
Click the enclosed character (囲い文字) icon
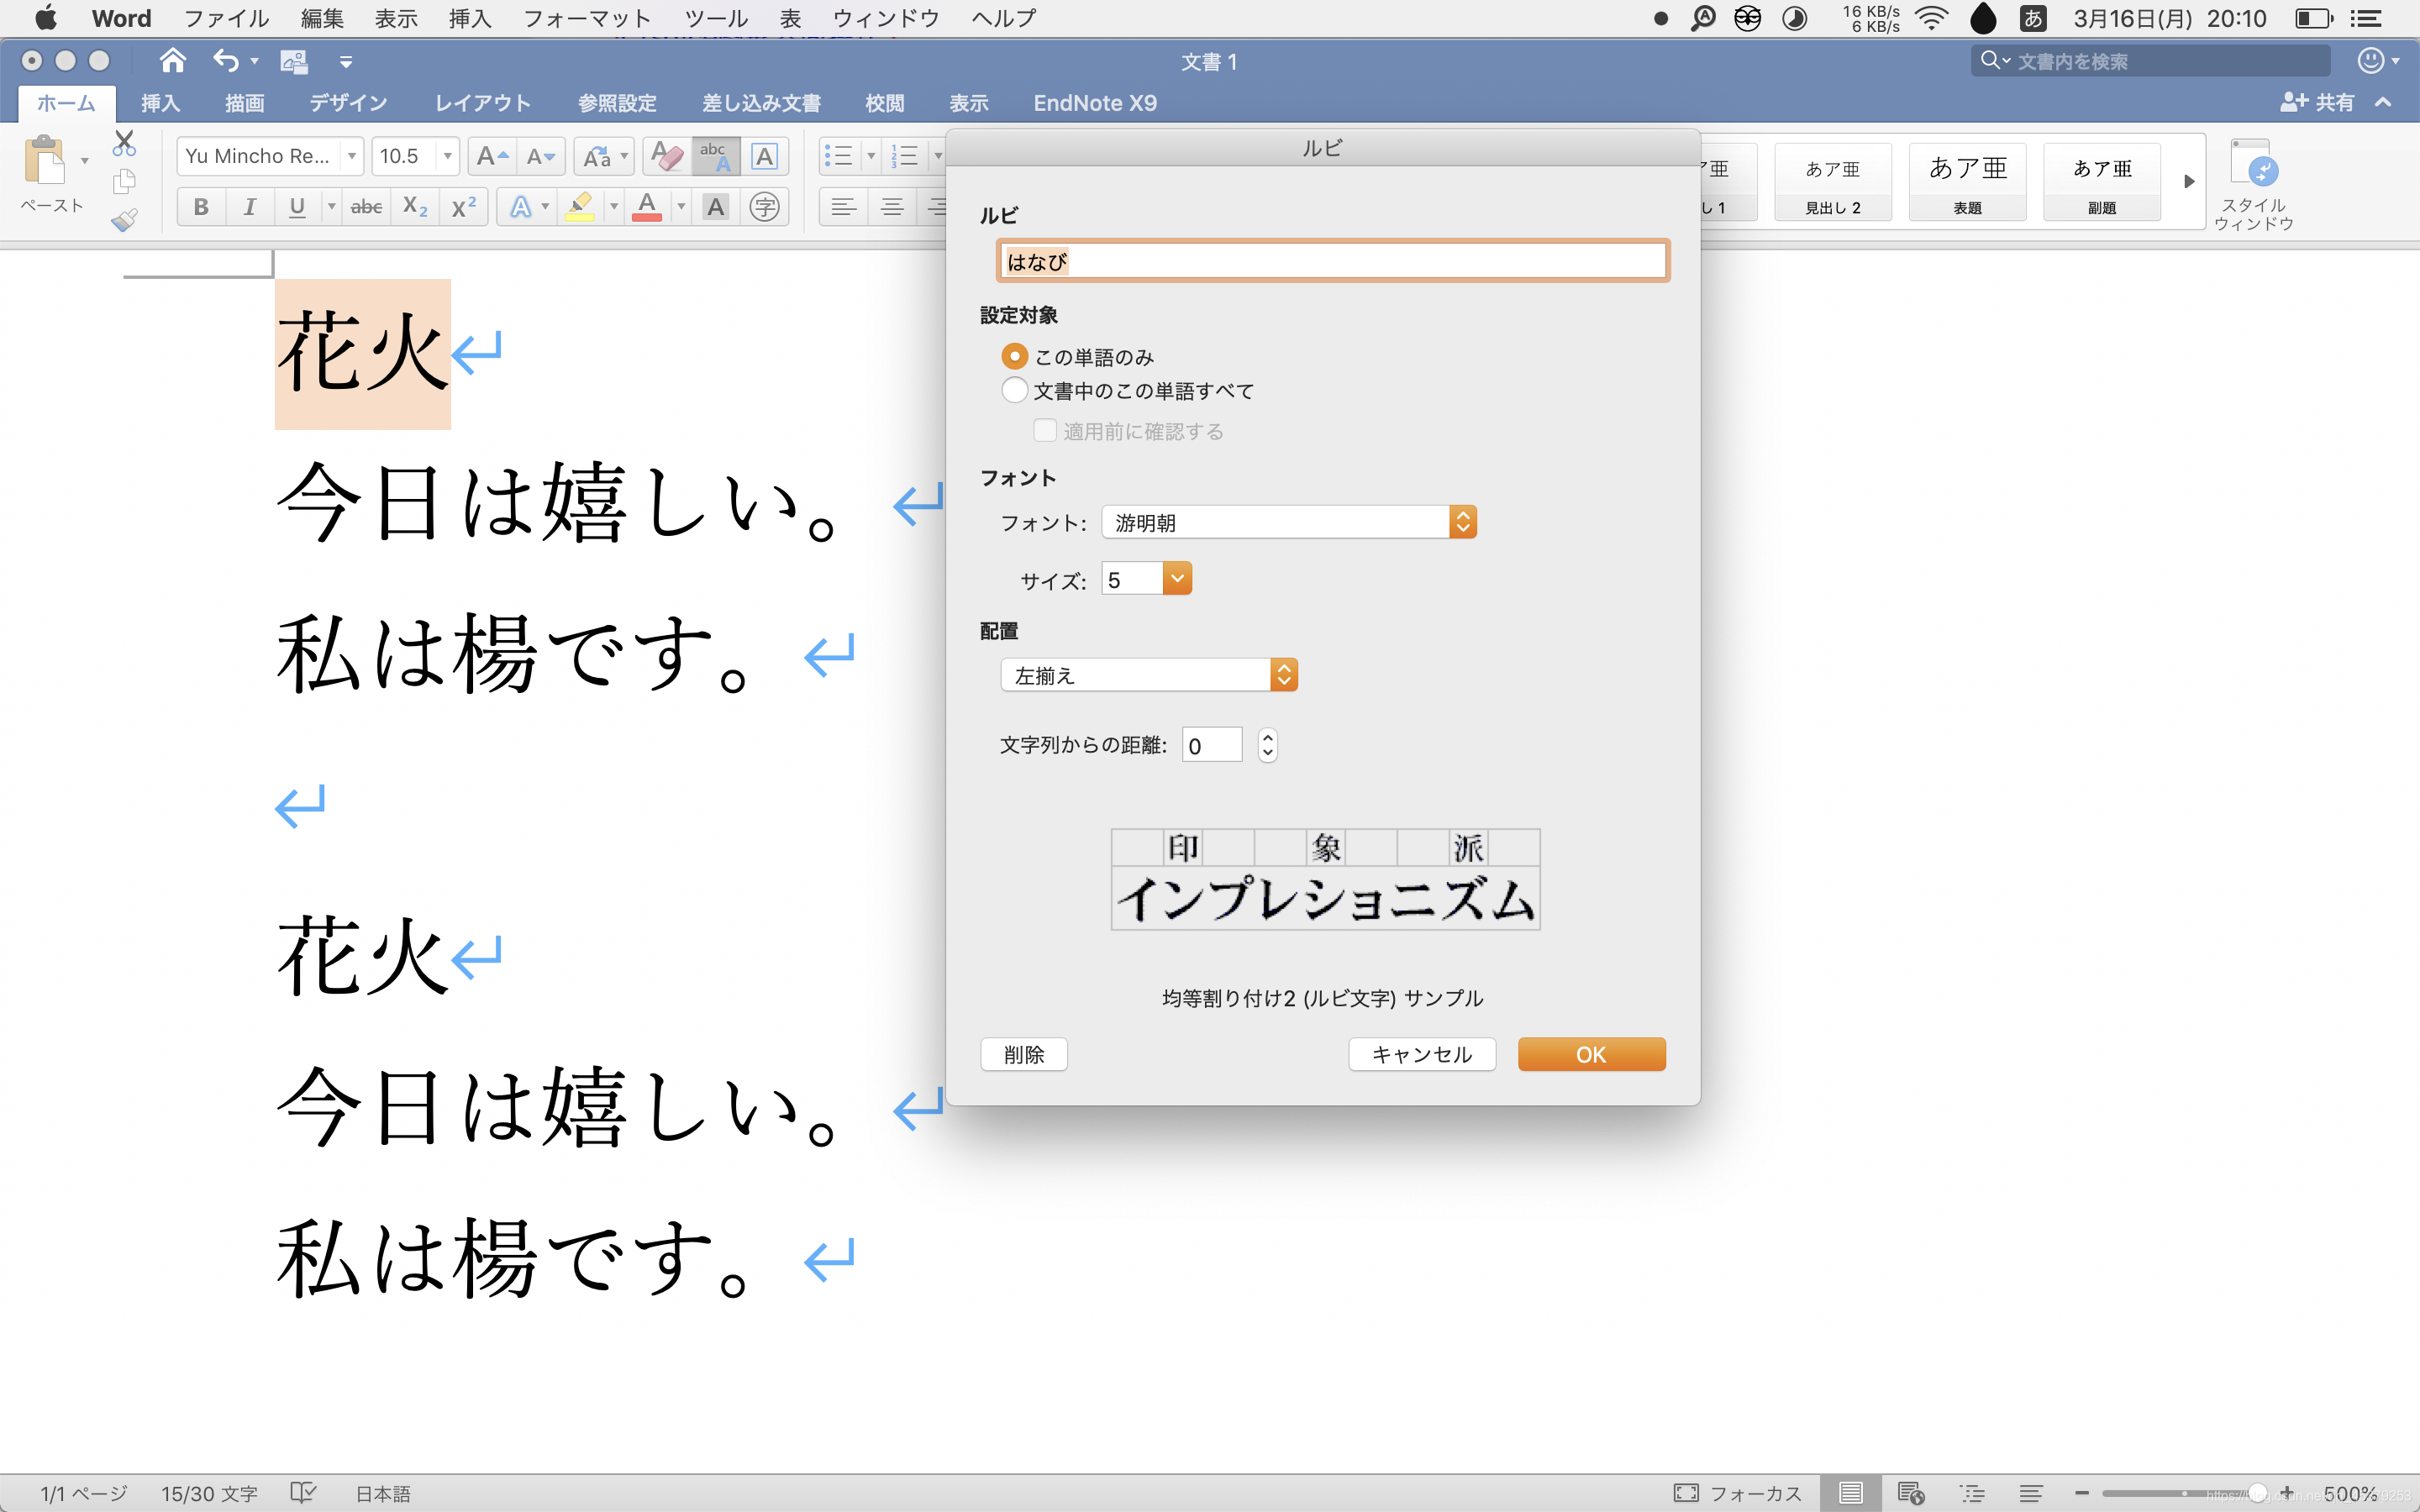coord(764,207)
